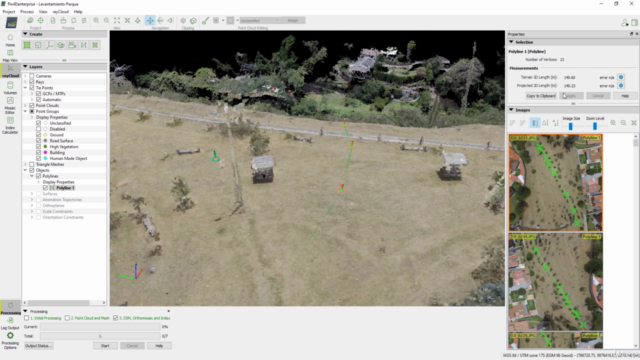Collapse the Tie Points tree node
The width and height of the screenshot is (640, 360).
(x=25, y=88)
